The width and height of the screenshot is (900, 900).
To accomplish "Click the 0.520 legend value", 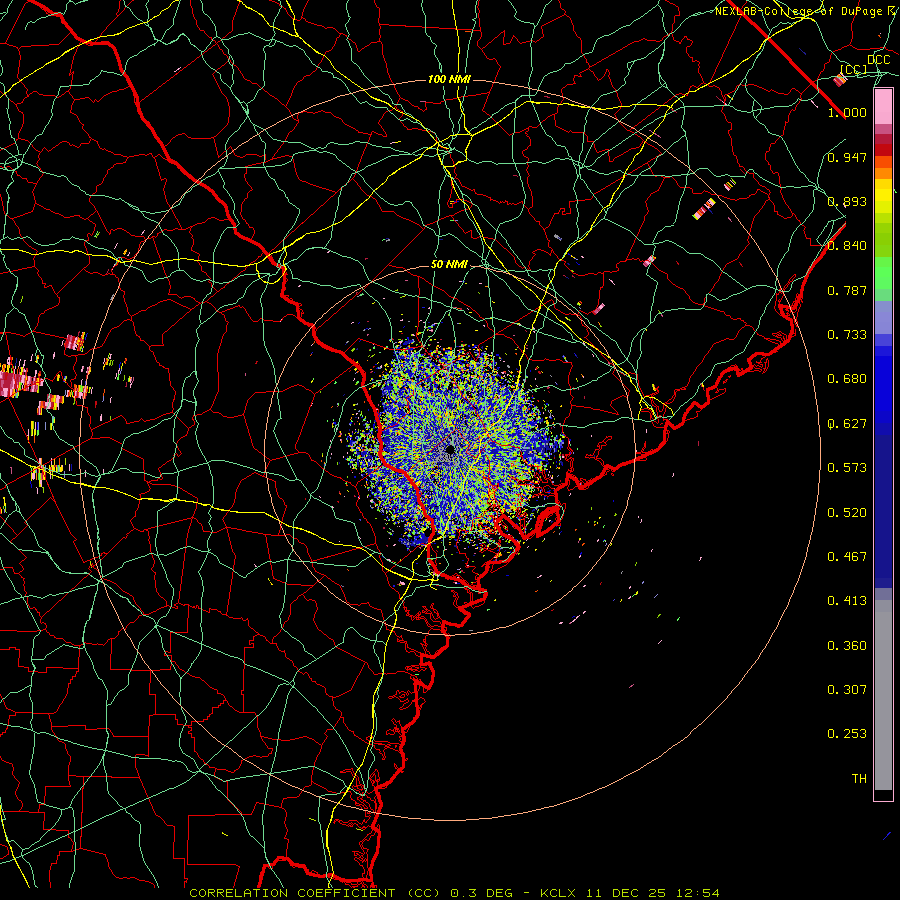I will coord(847,513).
